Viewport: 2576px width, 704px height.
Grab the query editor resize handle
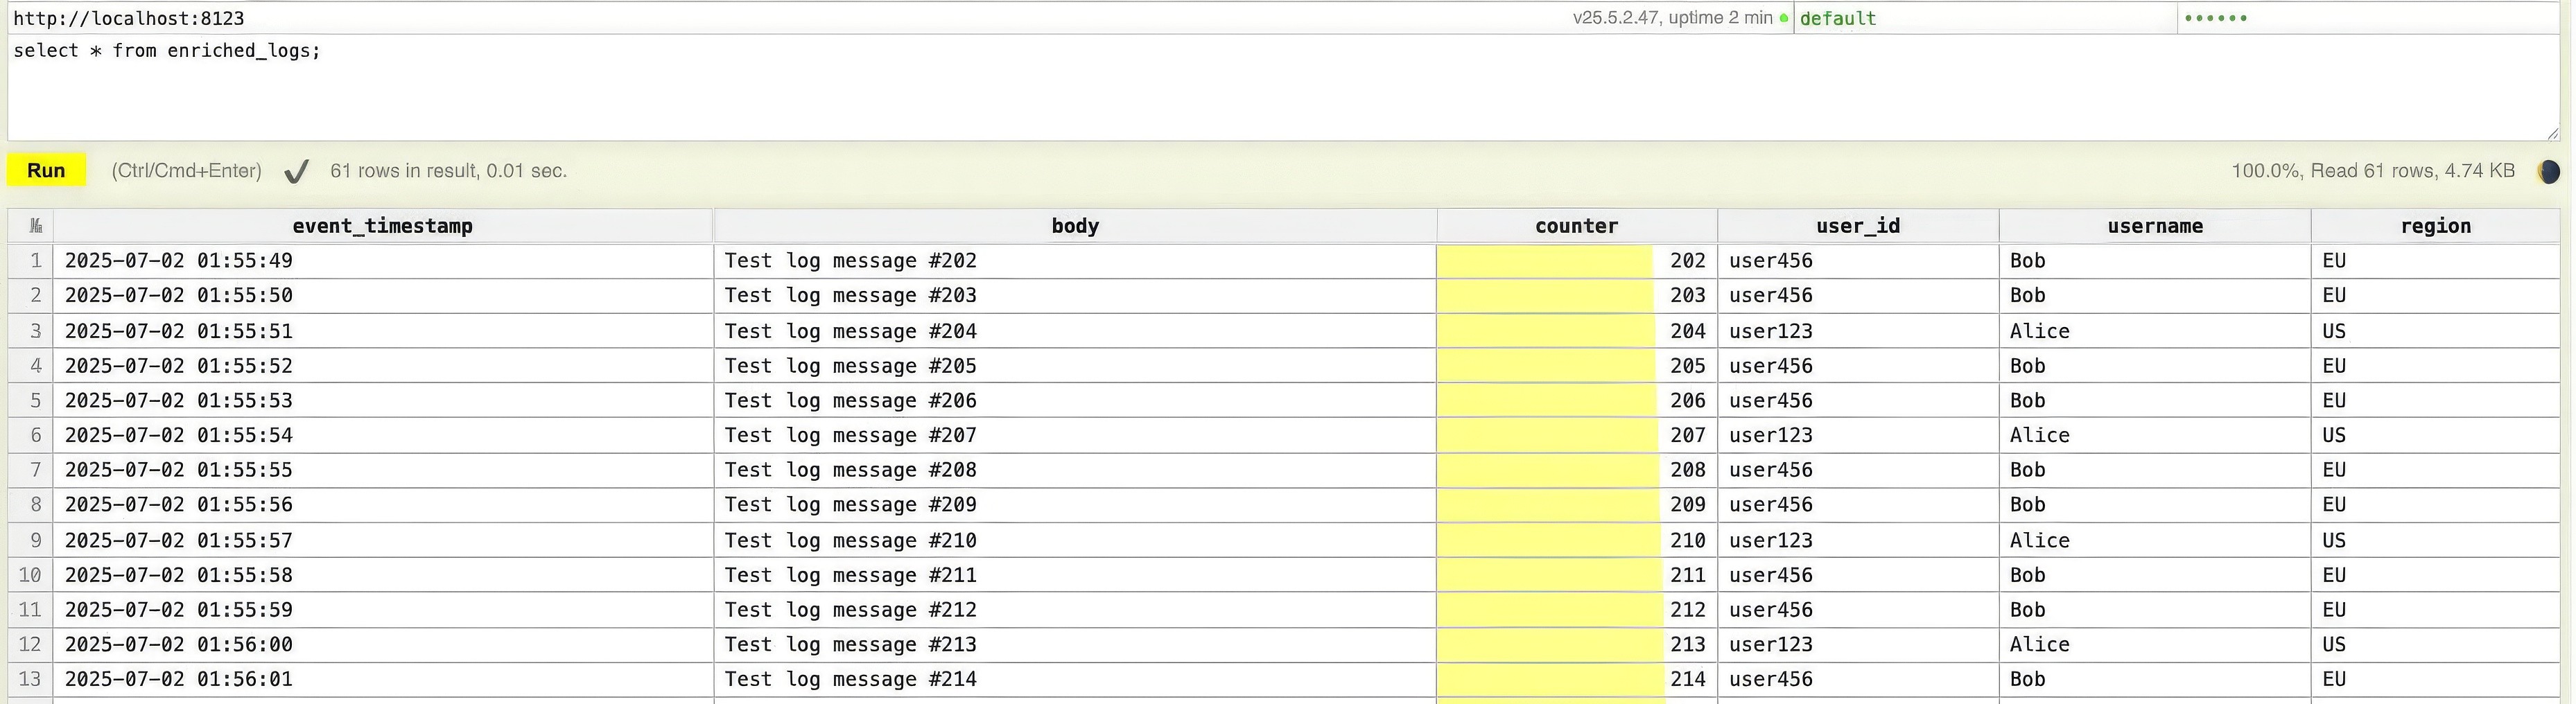click(x=2553, y=134)
